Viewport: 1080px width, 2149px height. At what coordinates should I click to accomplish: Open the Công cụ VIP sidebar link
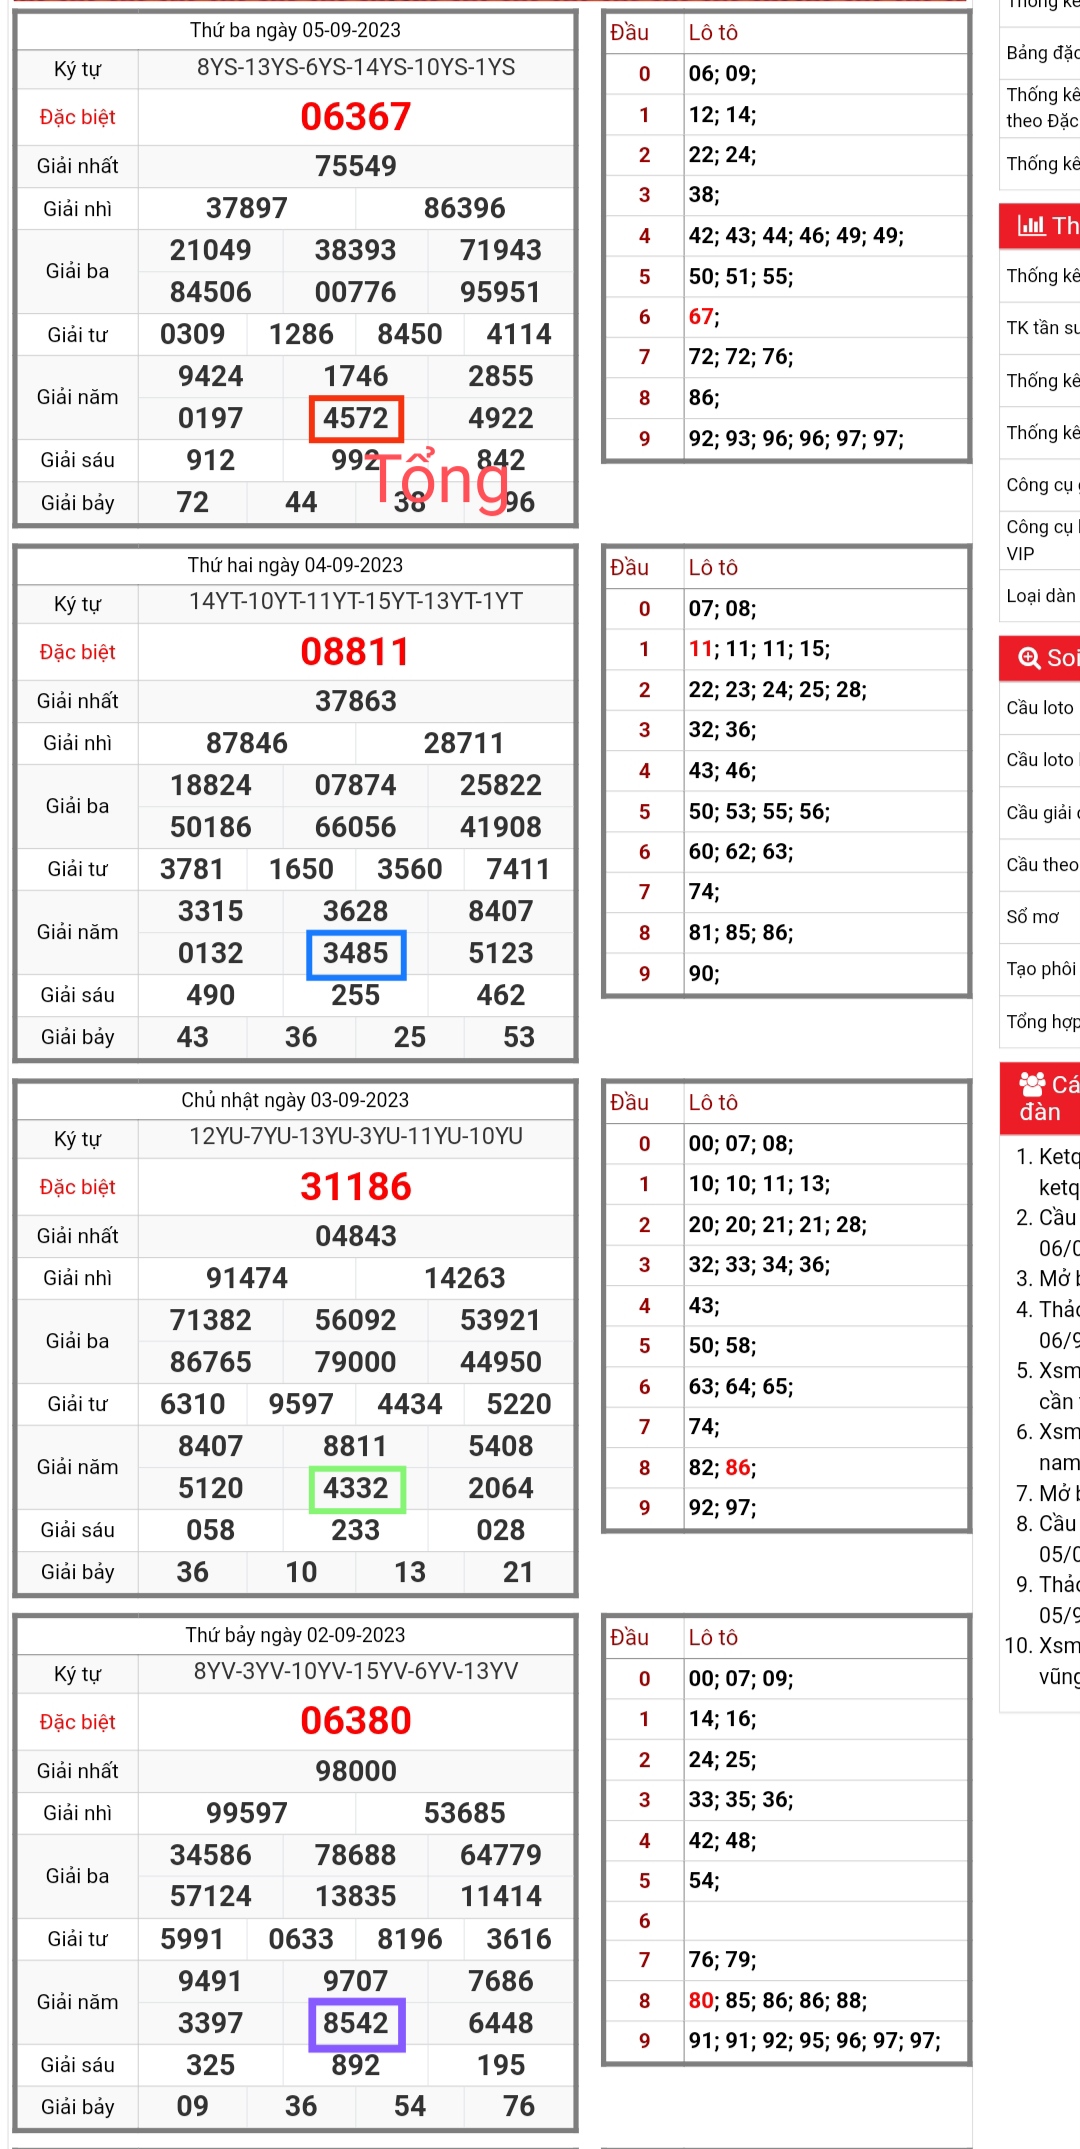click(x=1040, y=539)
